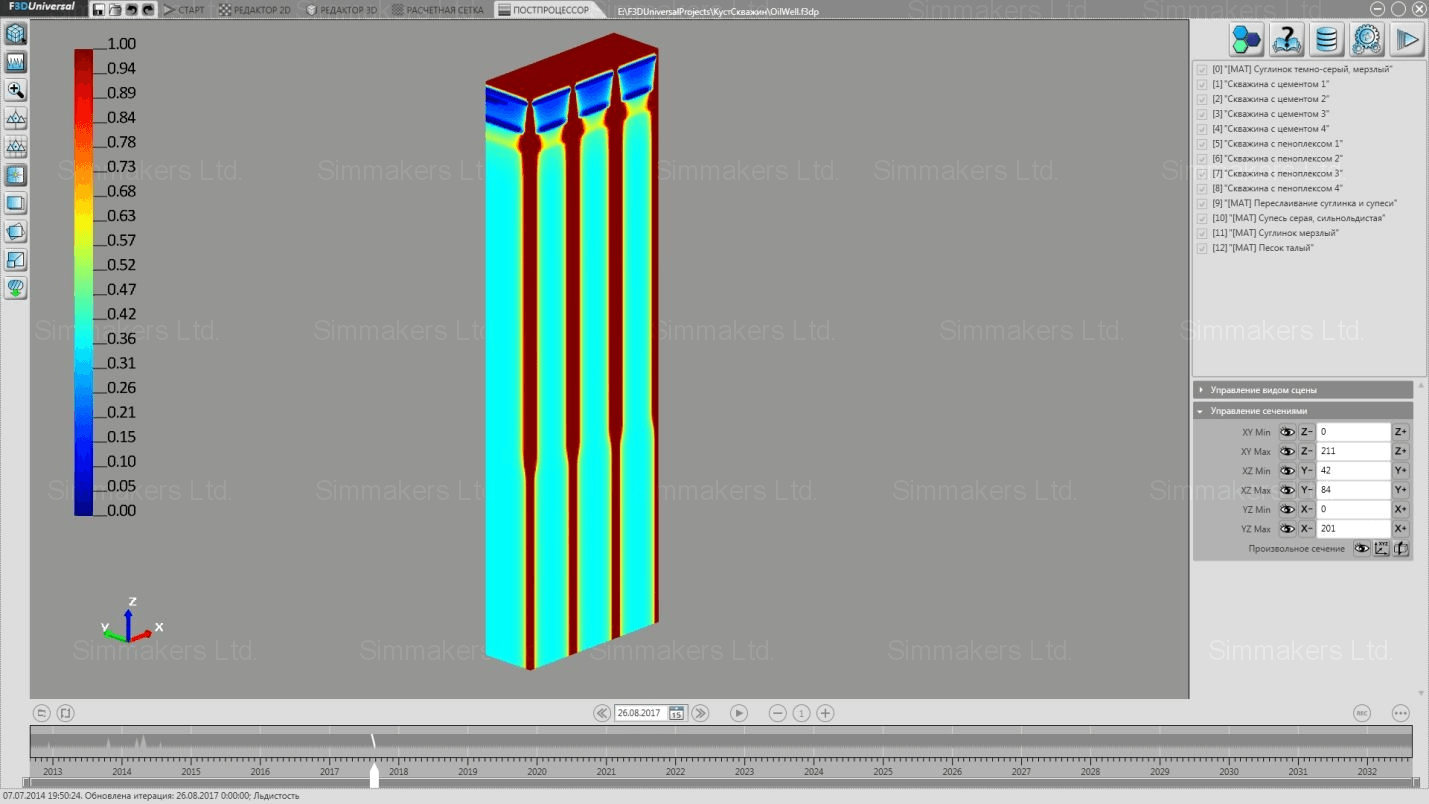This screenshot has height=804, width=1429.
Task: Click the XYZ axes arbitrary section icon
Action: (x=1381, y=548)
